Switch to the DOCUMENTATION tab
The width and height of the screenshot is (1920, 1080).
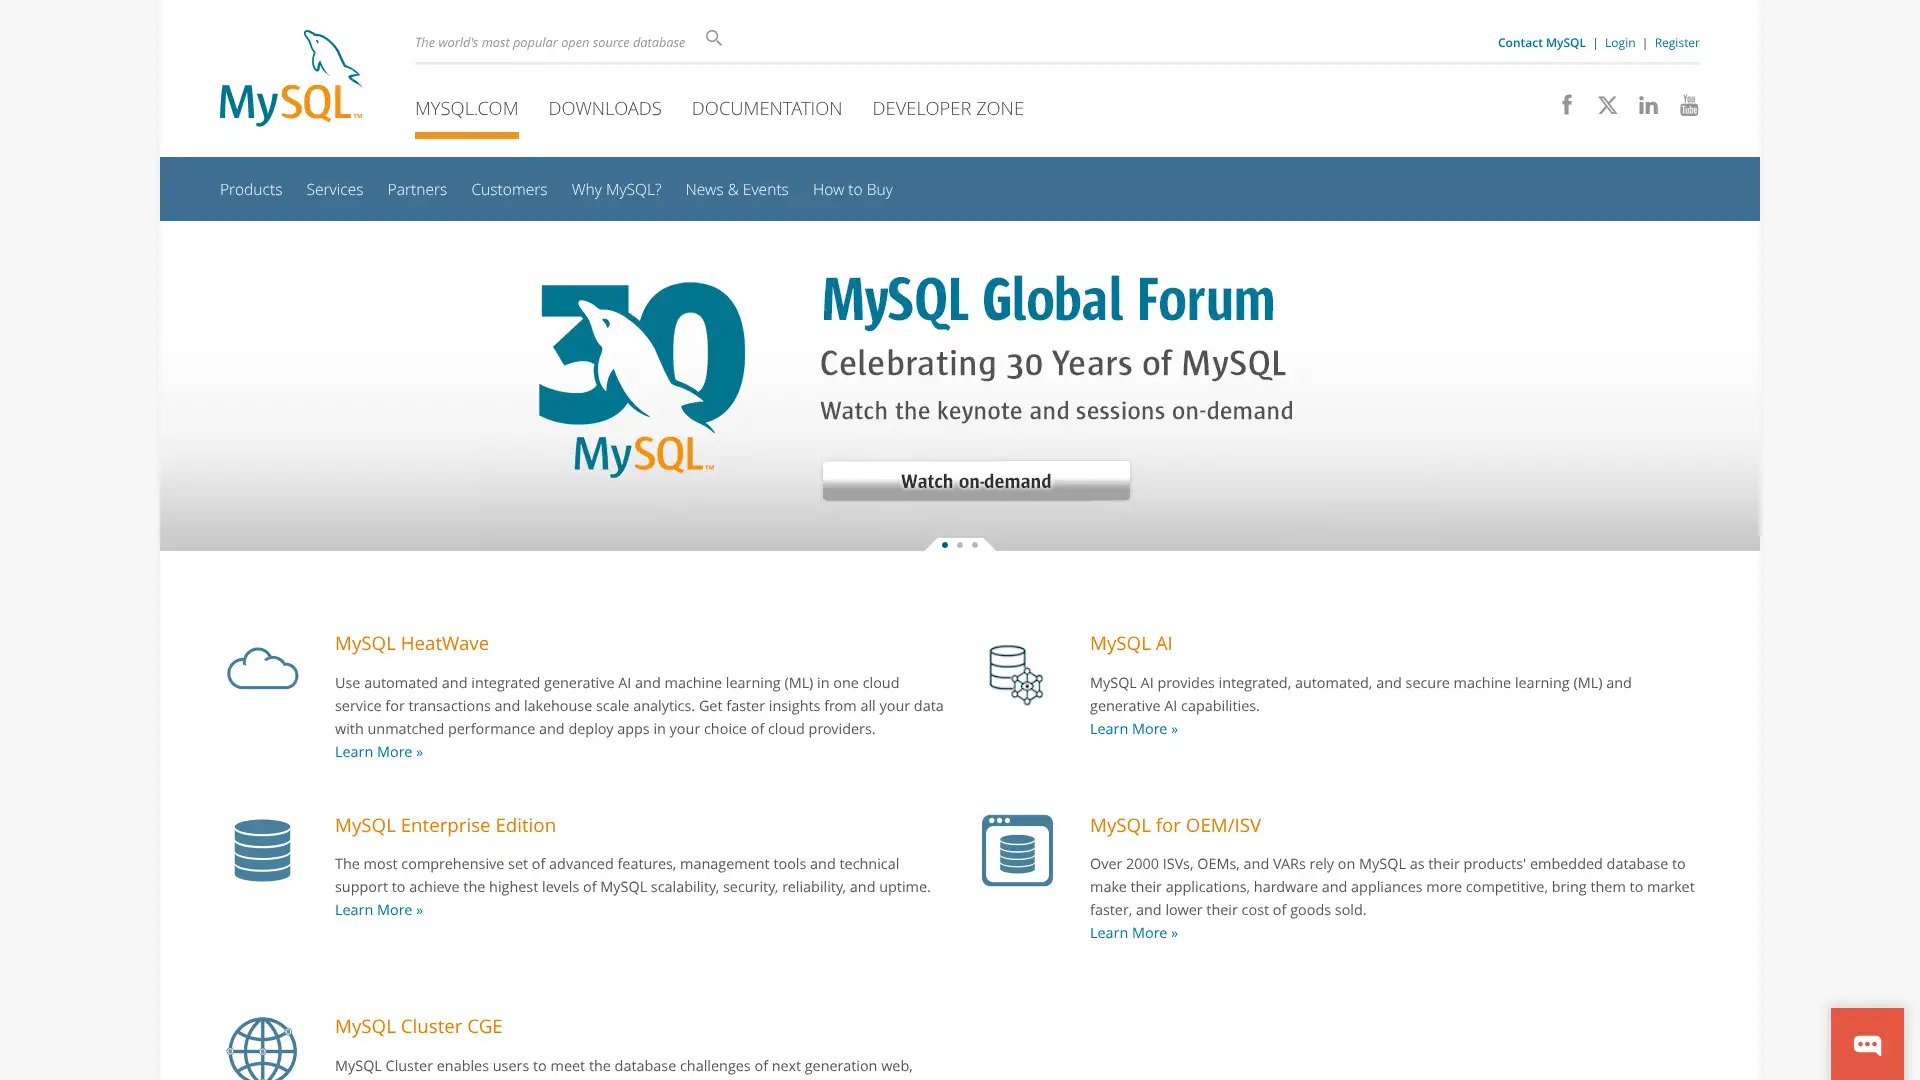pyautogui.click(x=767, y=108)
